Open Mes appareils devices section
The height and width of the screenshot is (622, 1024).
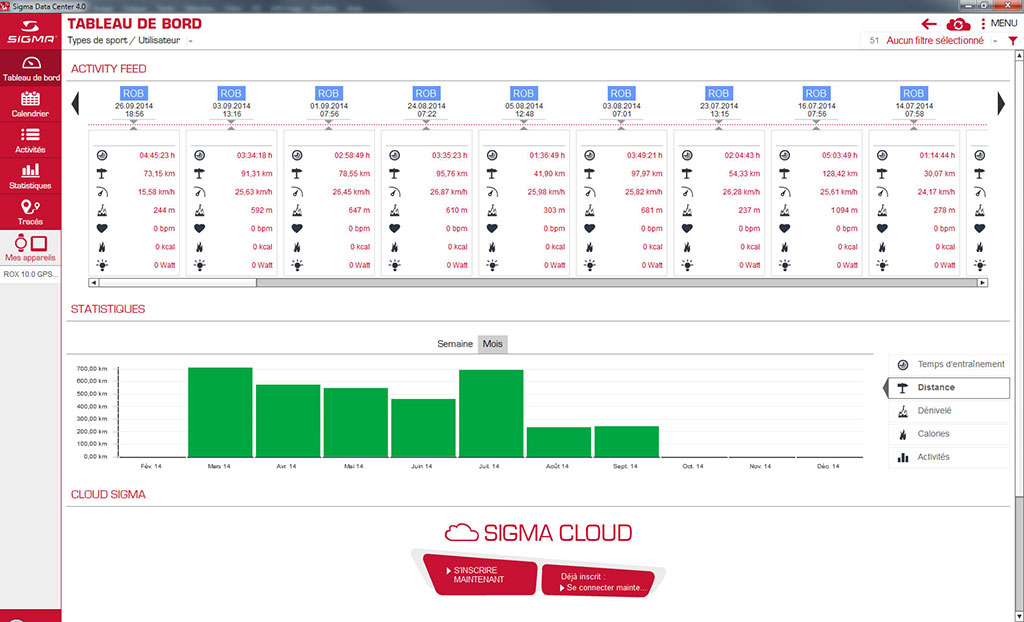click(31, 248)
